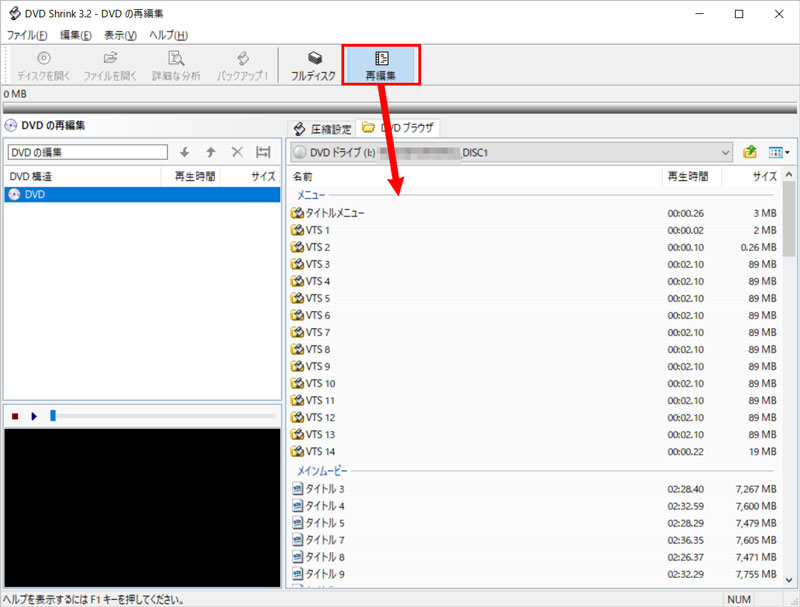Remove selected title using the X icon
Image resolution: width=800 pixels, height=607 pixels.
click(236, 152)
